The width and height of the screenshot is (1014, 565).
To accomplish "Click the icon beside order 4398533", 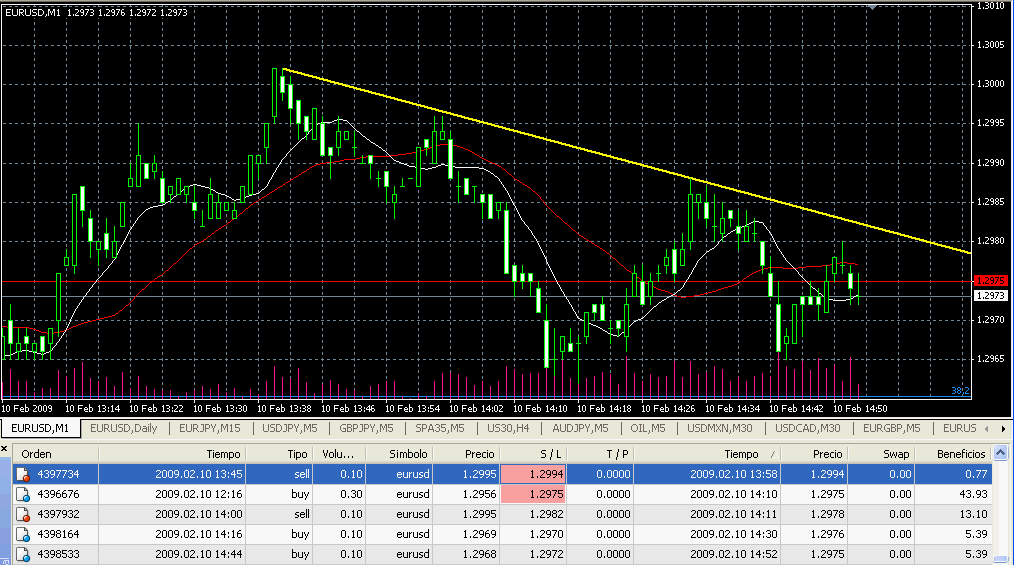I will coord(22,554).
